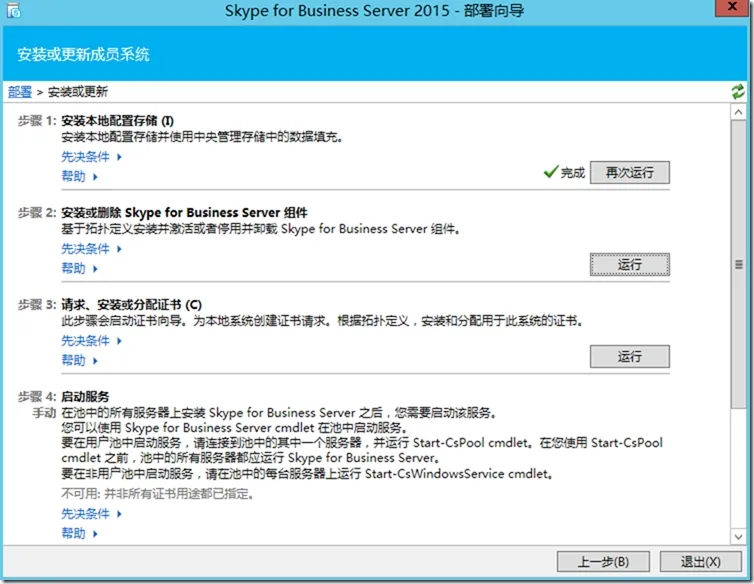The image size is (754, 584).
Task: Run step 2 component installation
Action: (629, 264)
